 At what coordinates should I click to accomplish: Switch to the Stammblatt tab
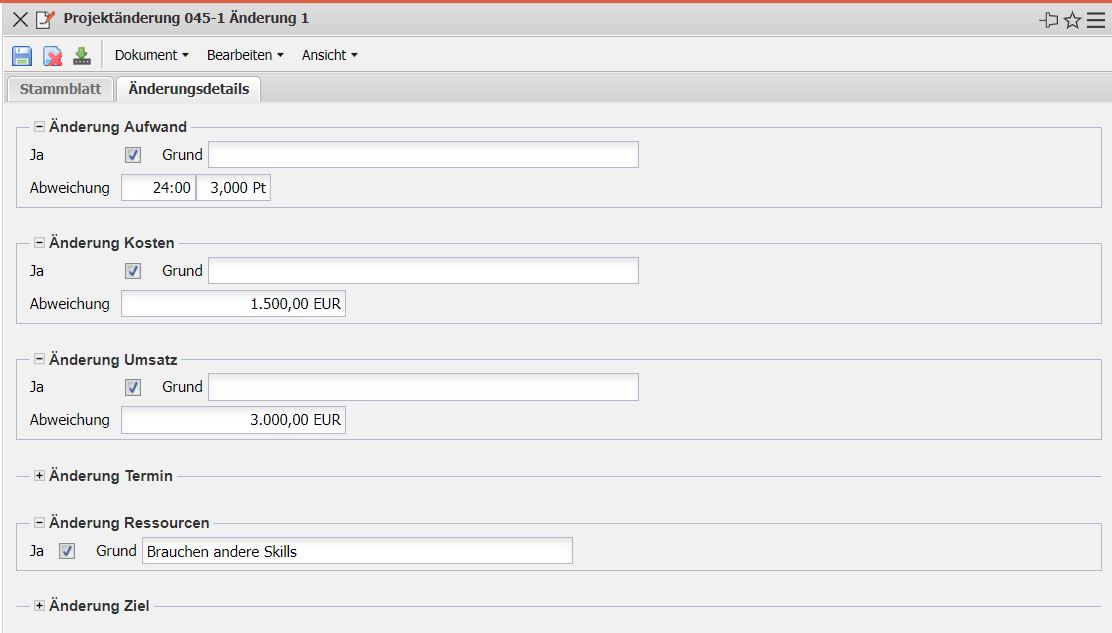click(60, 89)
